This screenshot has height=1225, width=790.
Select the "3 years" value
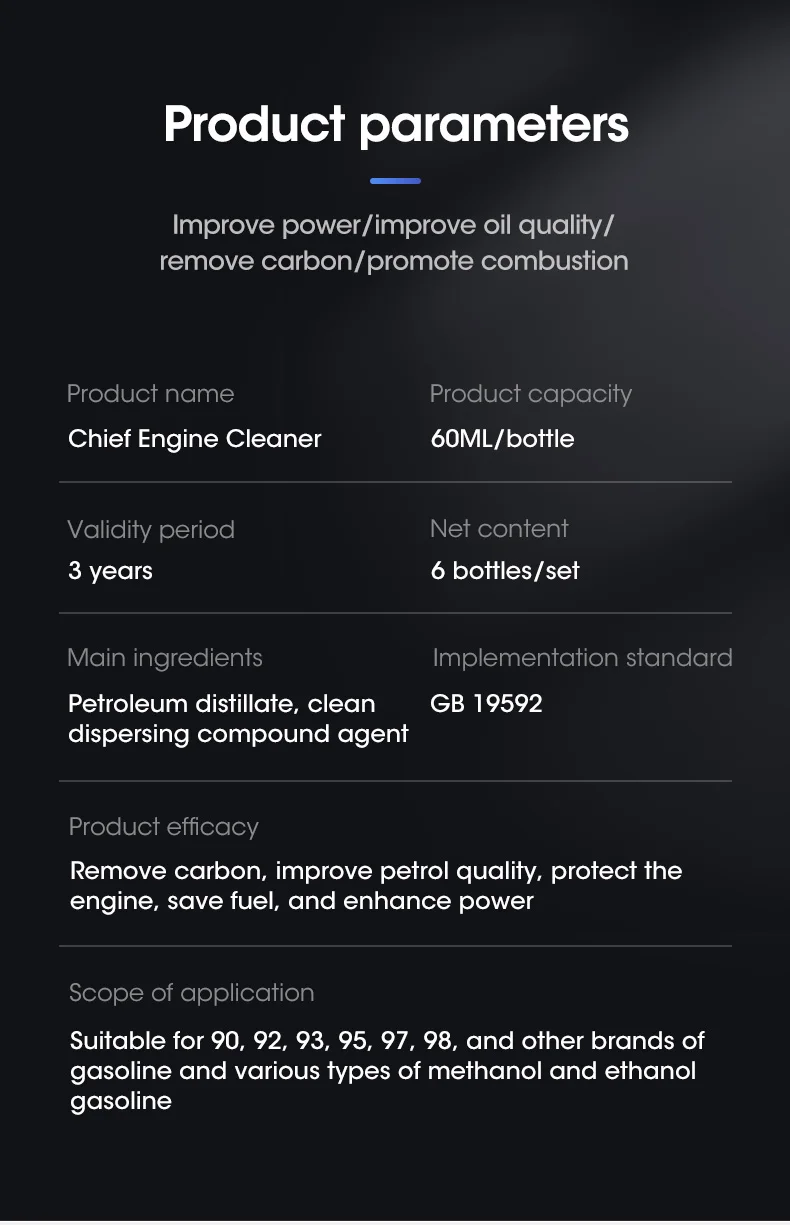pyautogui.click(x=110, y=571)
